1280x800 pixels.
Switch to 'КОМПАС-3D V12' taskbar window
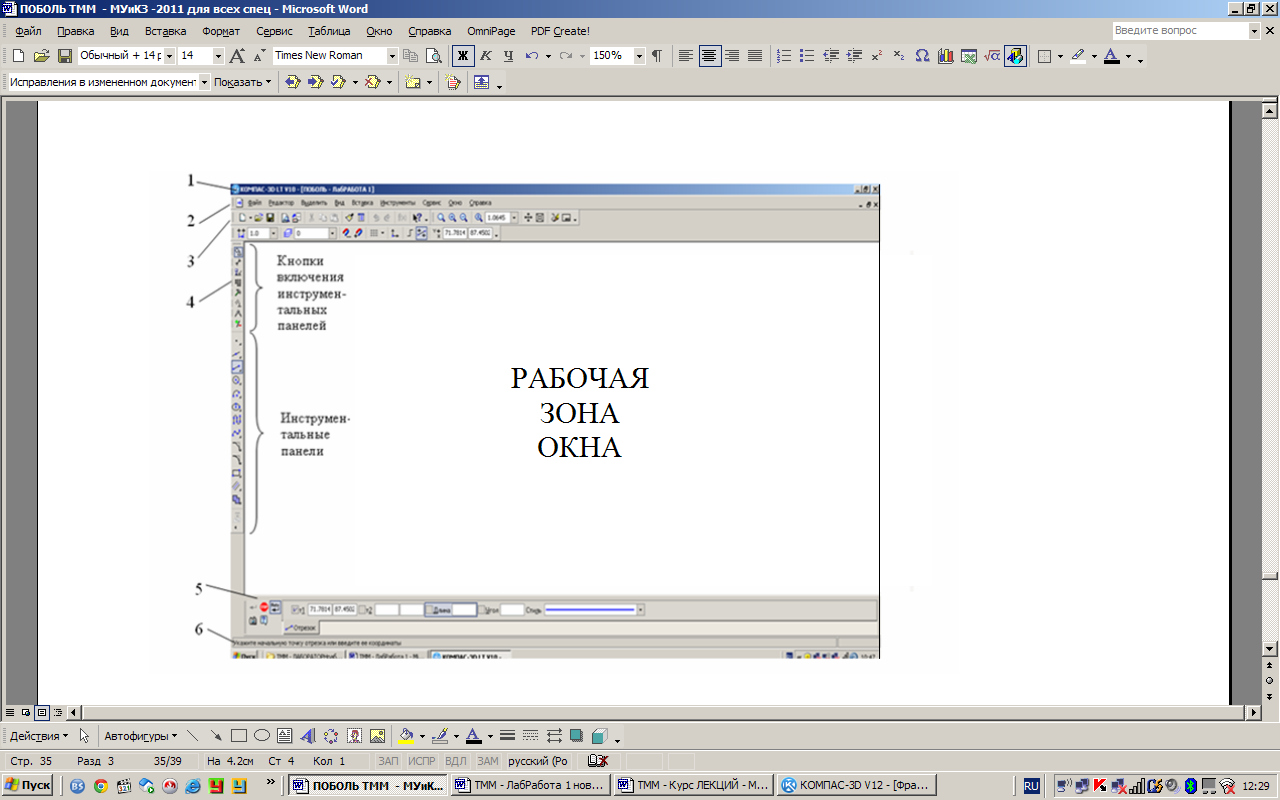[x=857, y=785]
